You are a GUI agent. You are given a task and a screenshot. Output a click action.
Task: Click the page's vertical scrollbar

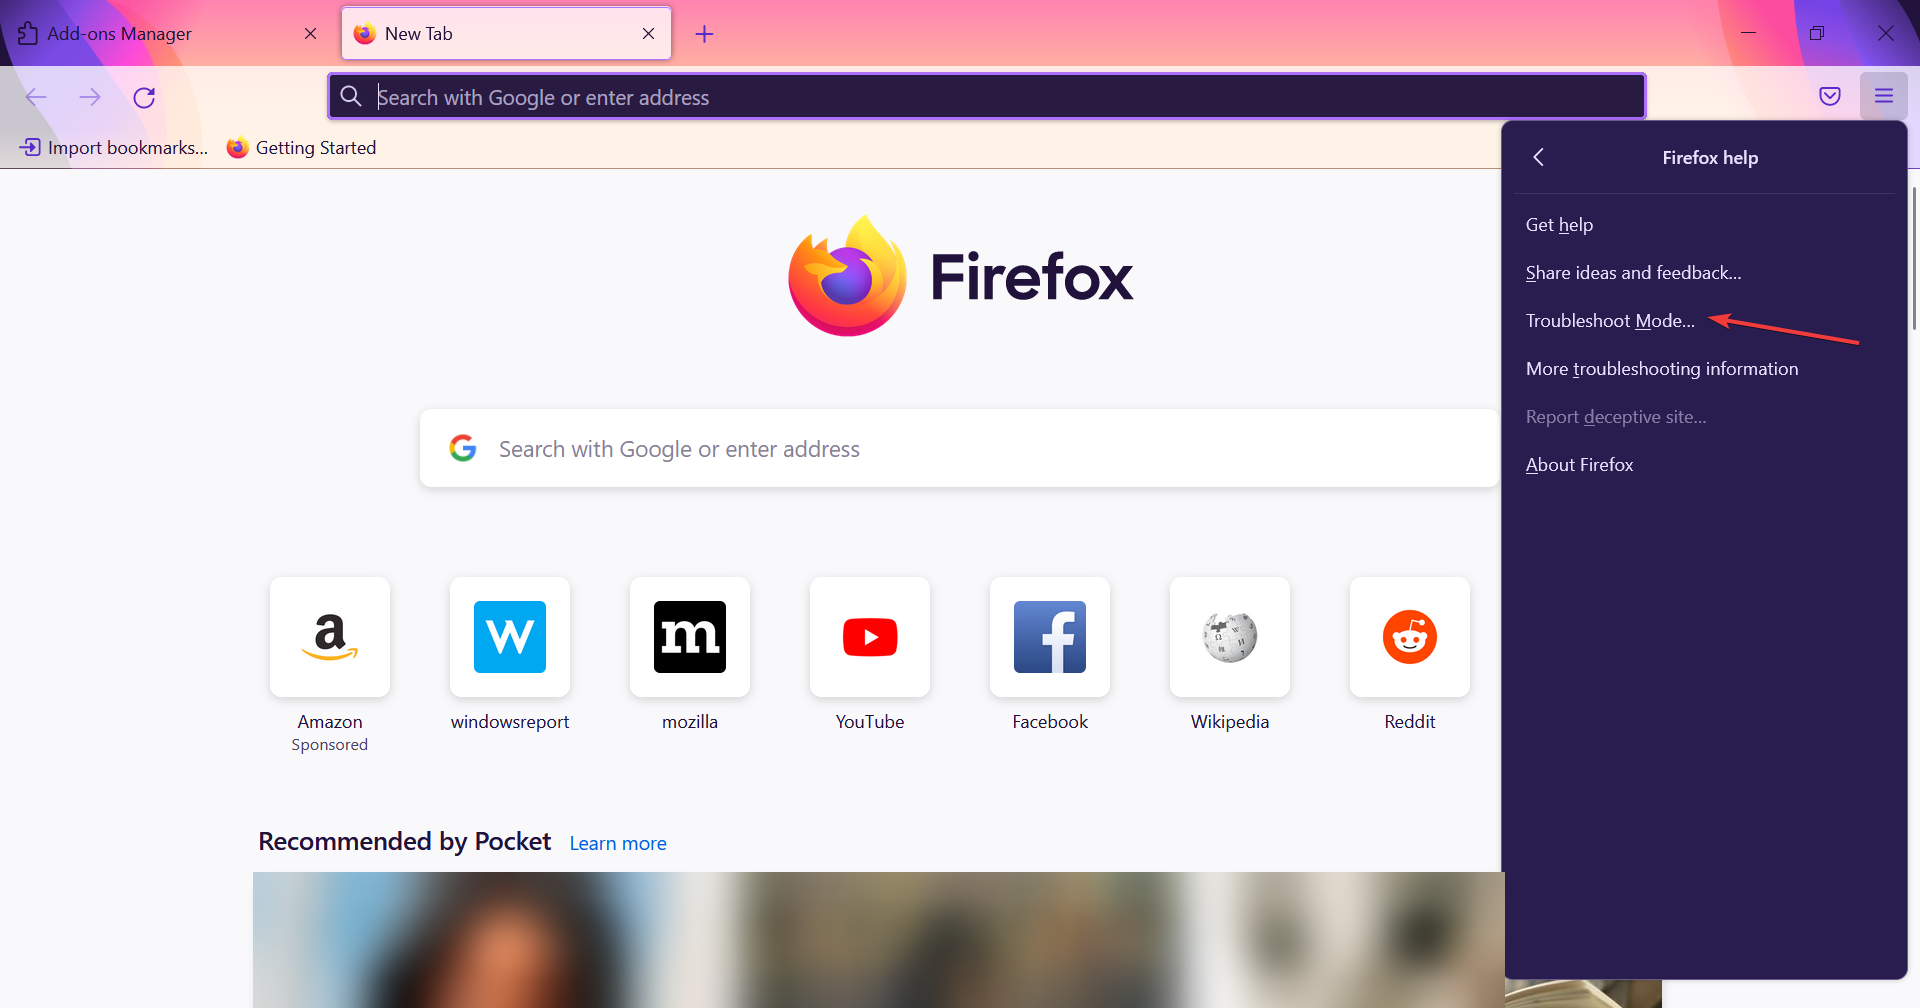pyautogui.click(x=1915, y=258)
